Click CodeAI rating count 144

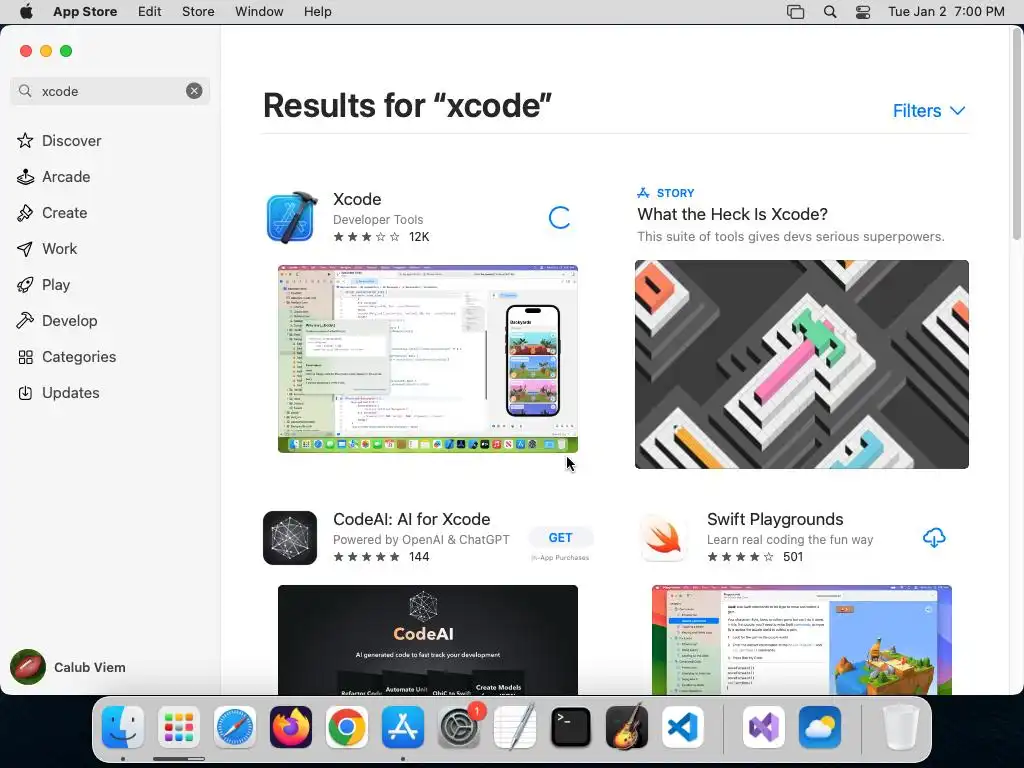pyautogui.click(x=419, y=556)
